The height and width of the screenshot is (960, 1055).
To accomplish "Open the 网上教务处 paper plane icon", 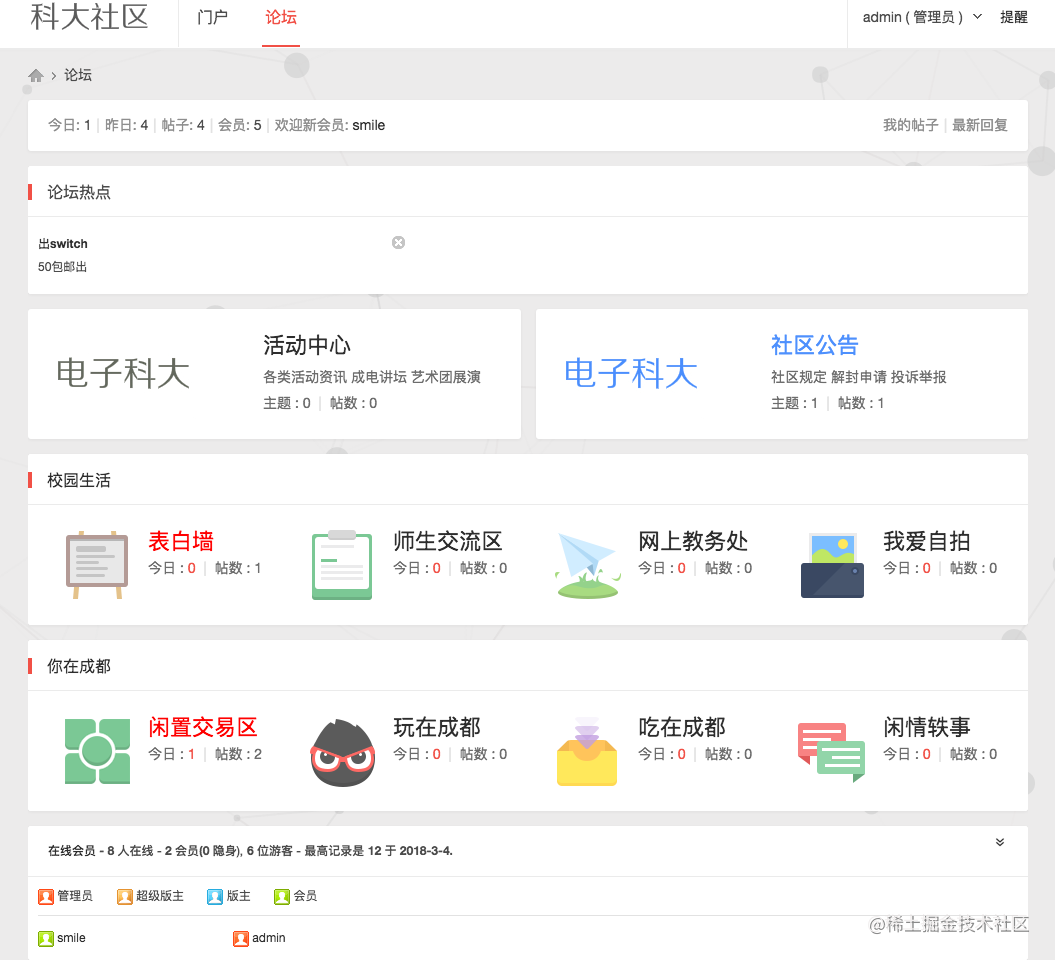I will pyautogui.click(x=587, y=565).
